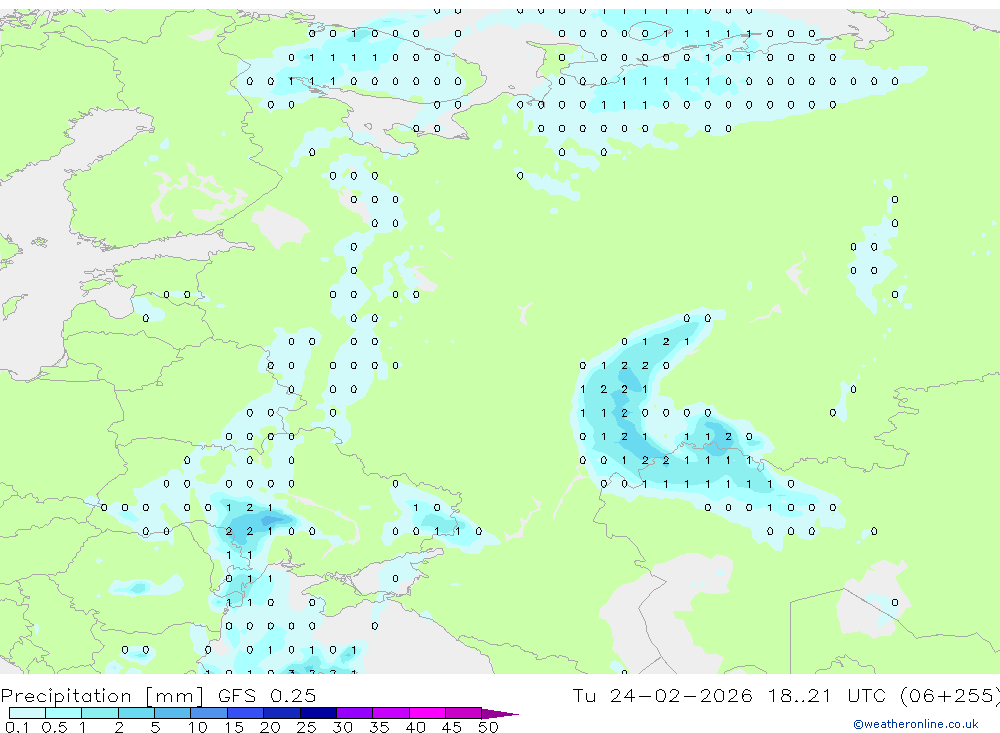Pick the 15–20 mm royal blue swatch
Image resolution: width=1000 pixels, height=733 pixels.
click(x=246, y=713)
